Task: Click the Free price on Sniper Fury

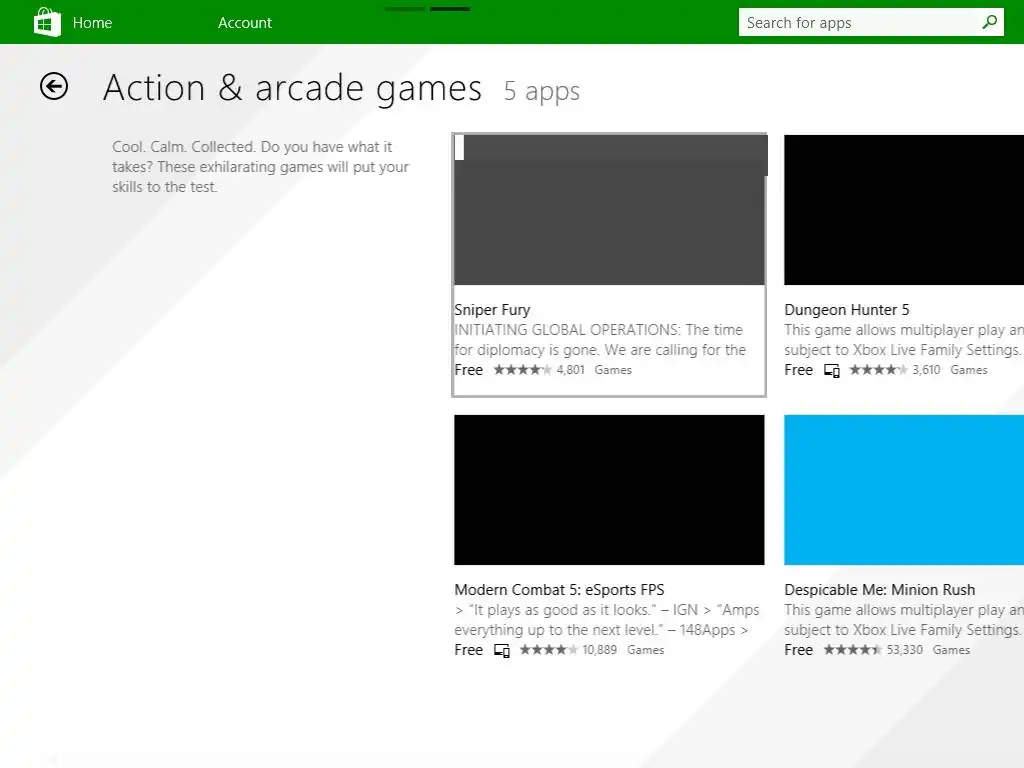Action: 468,370
